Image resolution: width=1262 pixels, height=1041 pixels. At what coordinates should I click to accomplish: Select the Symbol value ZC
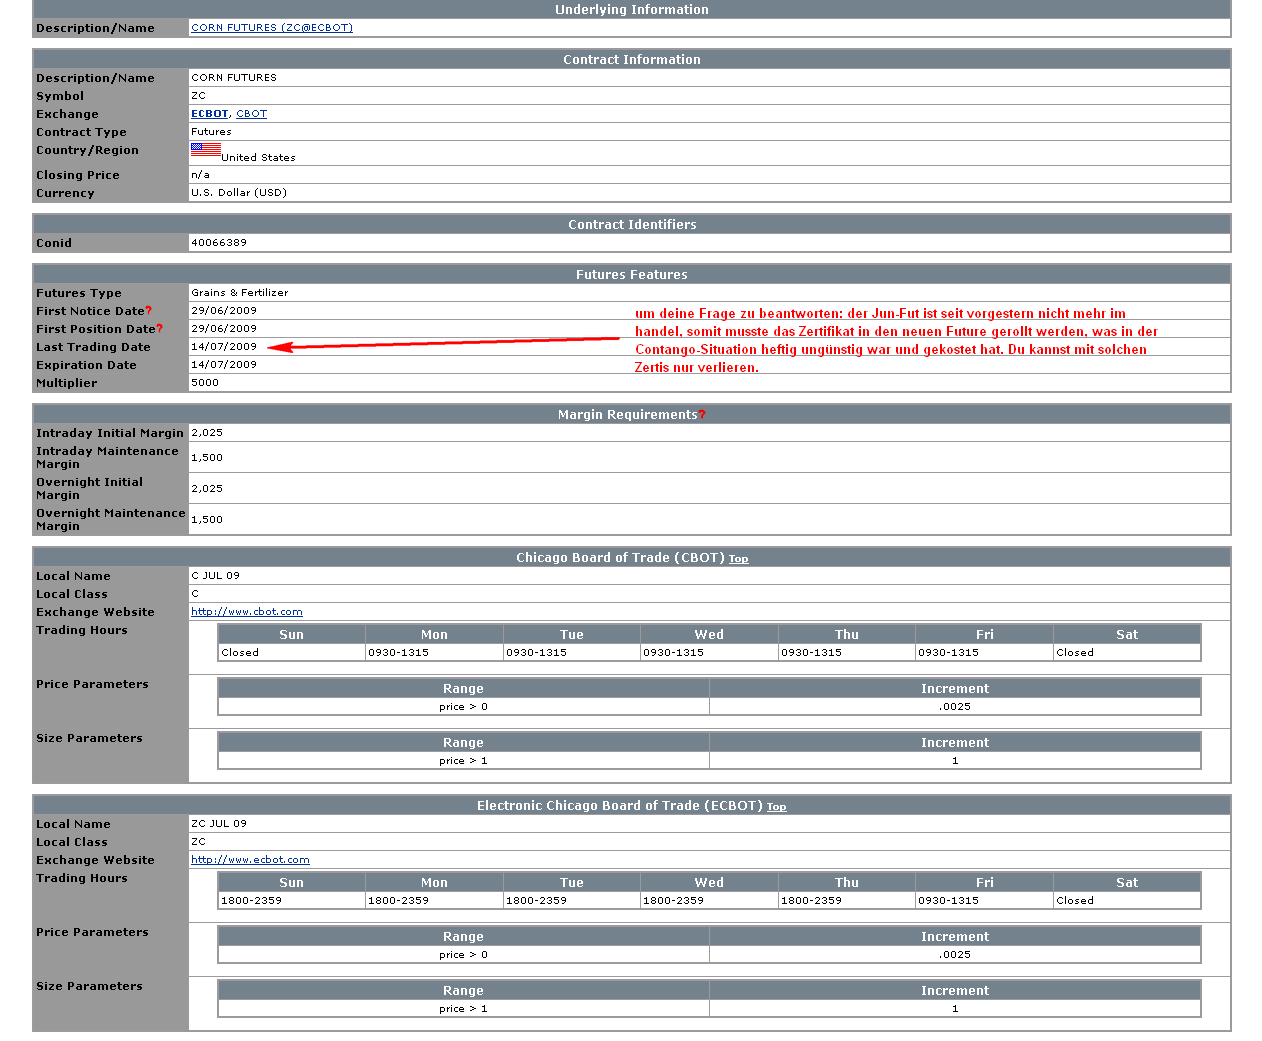point(198,96)
